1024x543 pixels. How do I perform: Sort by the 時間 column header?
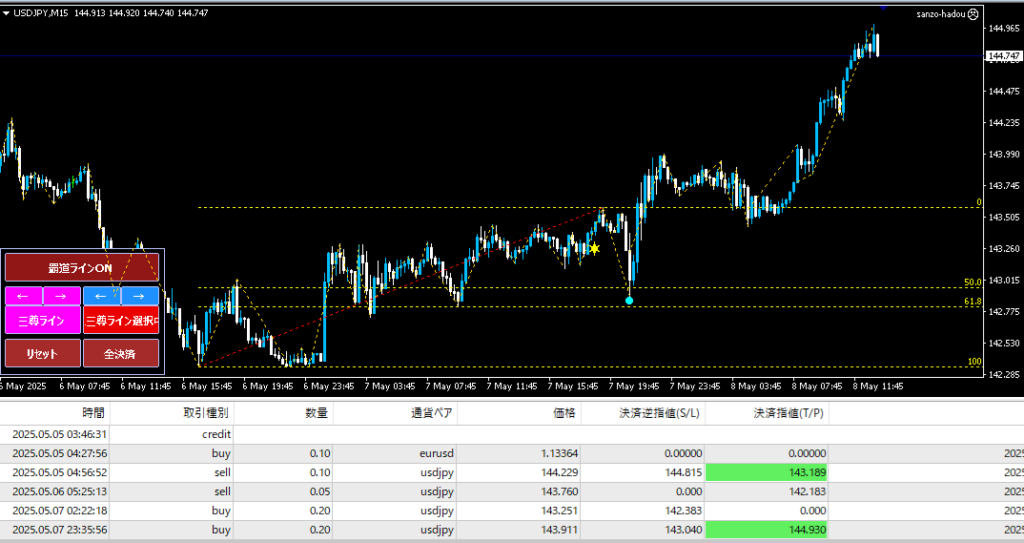pos(94,412)
